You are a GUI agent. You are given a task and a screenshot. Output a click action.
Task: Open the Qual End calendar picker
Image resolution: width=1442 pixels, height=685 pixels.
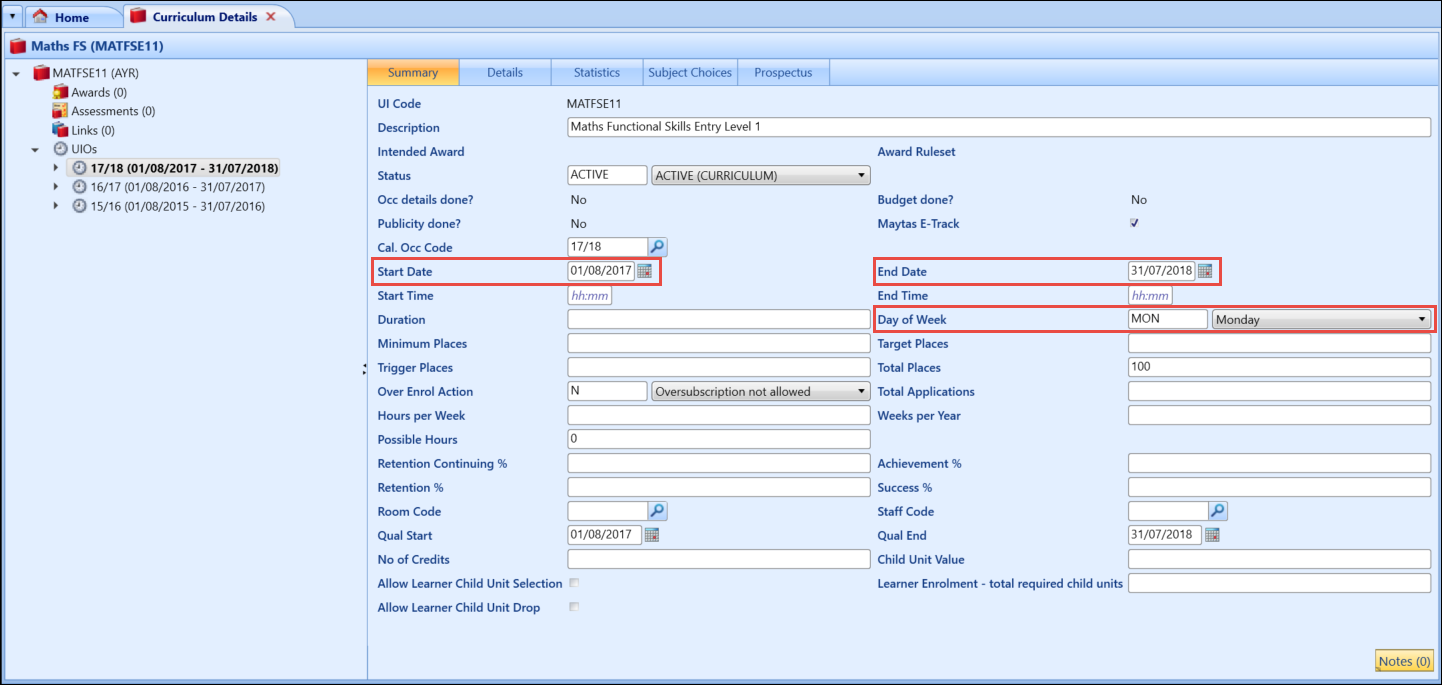tap(1211, 535)
